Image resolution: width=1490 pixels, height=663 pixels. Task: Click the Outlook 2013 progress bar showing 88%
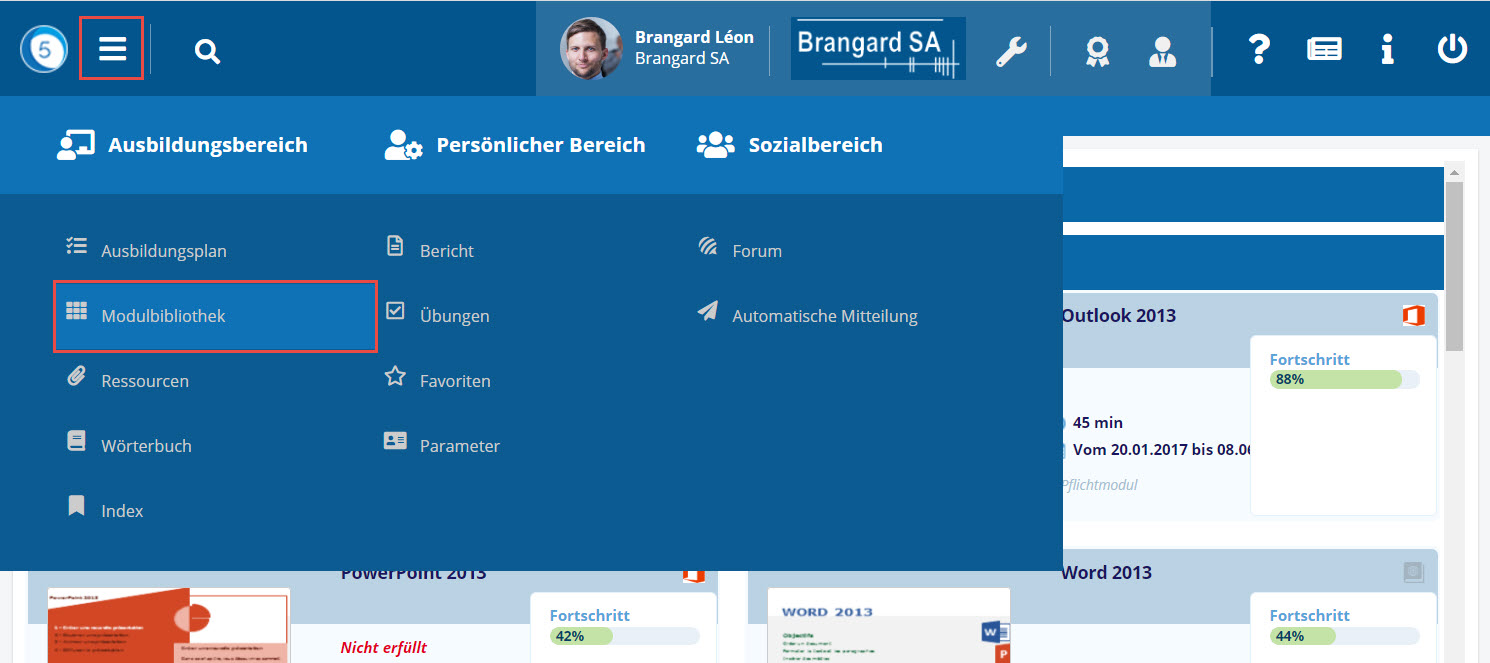pos(1344,379)
